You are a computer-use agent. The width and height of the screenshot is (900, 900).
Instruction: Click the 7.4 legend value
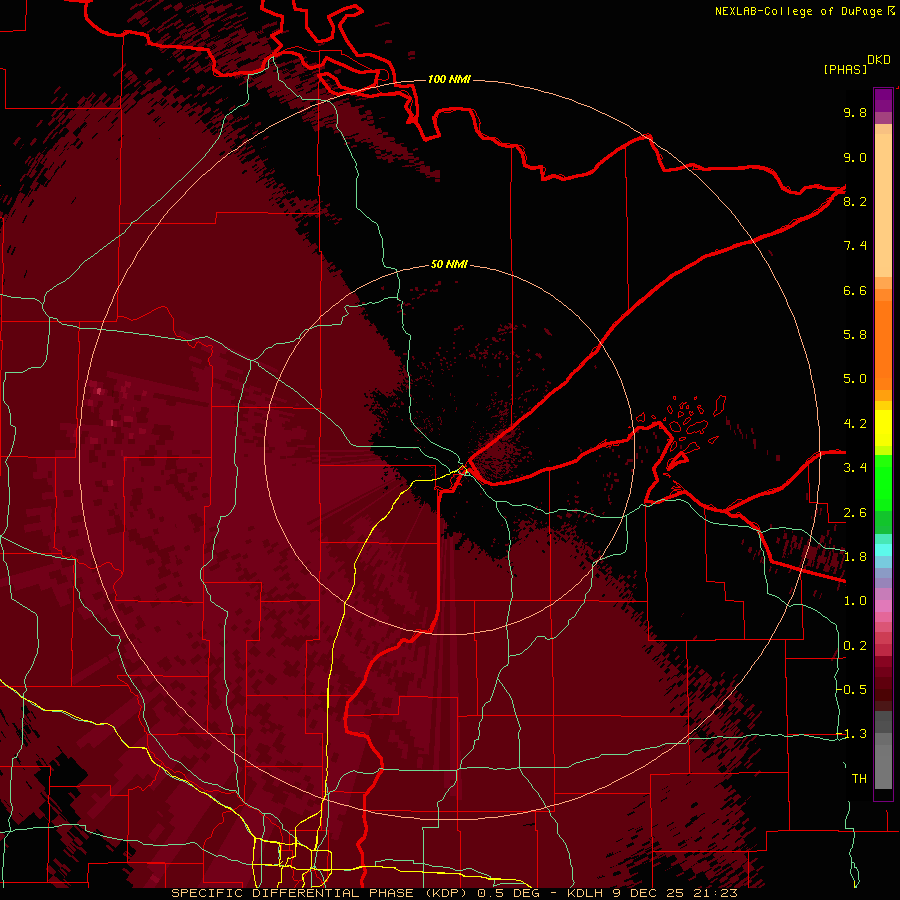tap(855, 246)
